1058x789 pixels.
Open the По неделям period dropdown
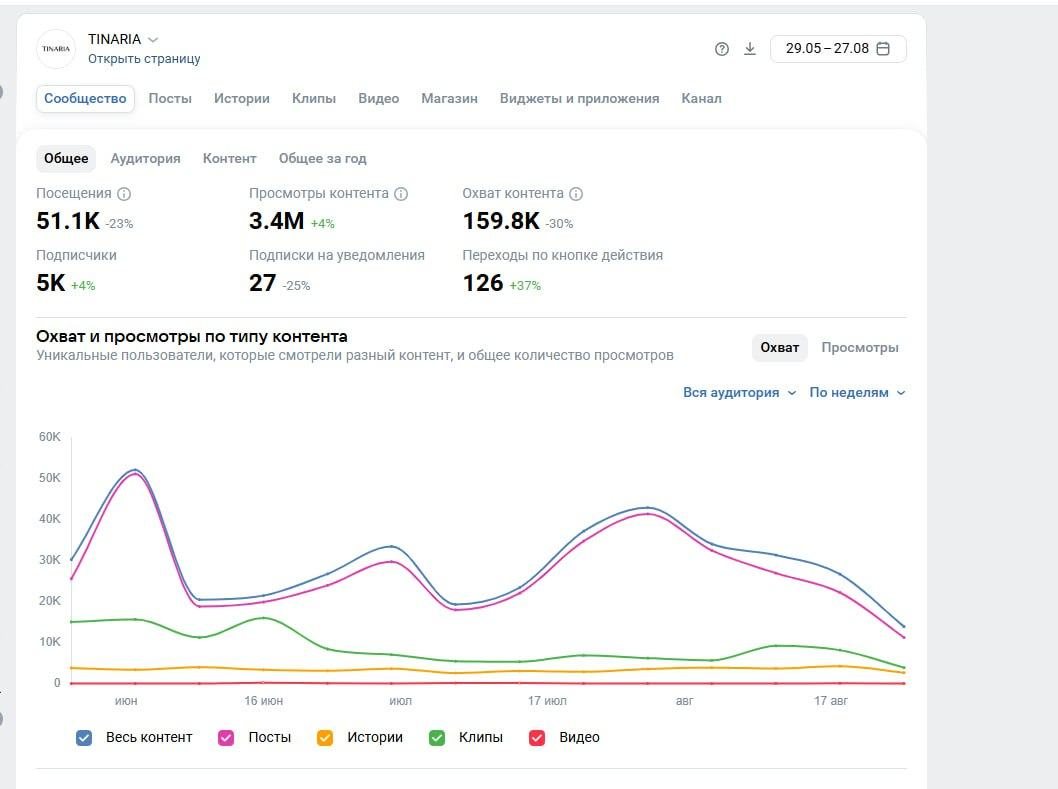857,393
